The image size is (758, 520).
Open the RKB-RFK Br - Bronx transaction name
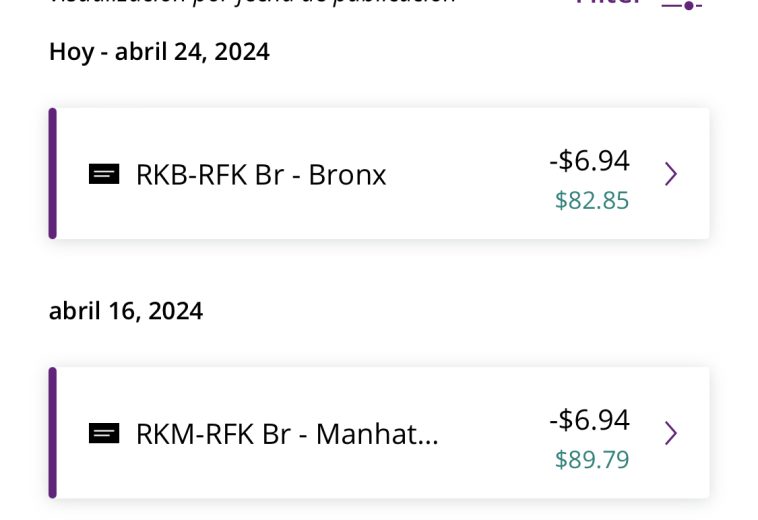click(261, 174)
